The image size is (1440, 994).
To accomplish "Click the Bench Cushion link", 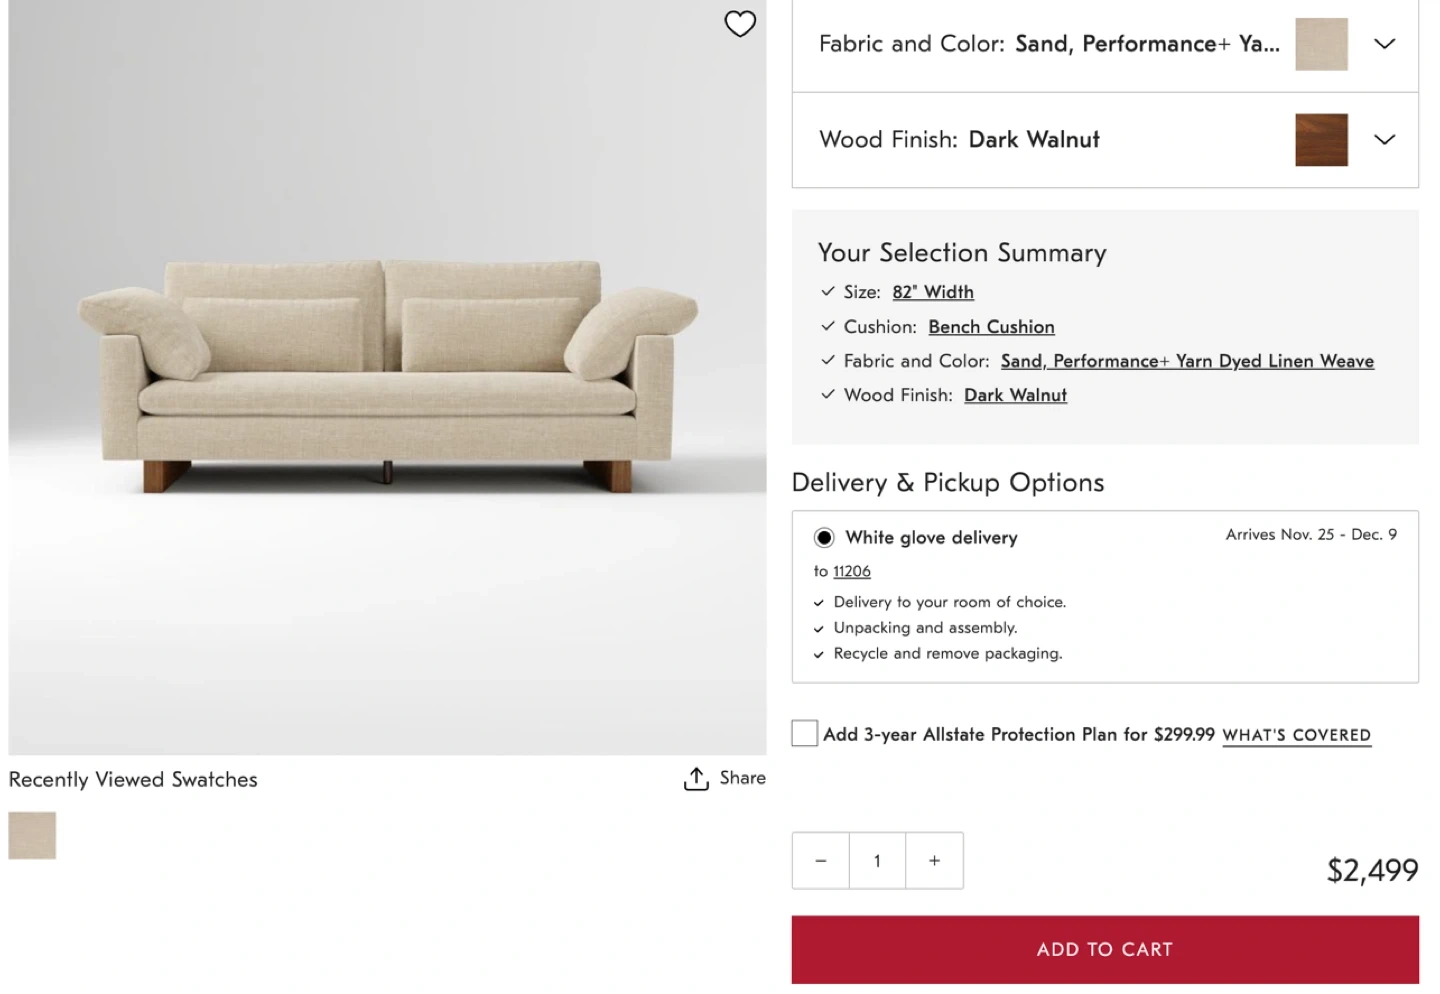I will pos(991,327).
